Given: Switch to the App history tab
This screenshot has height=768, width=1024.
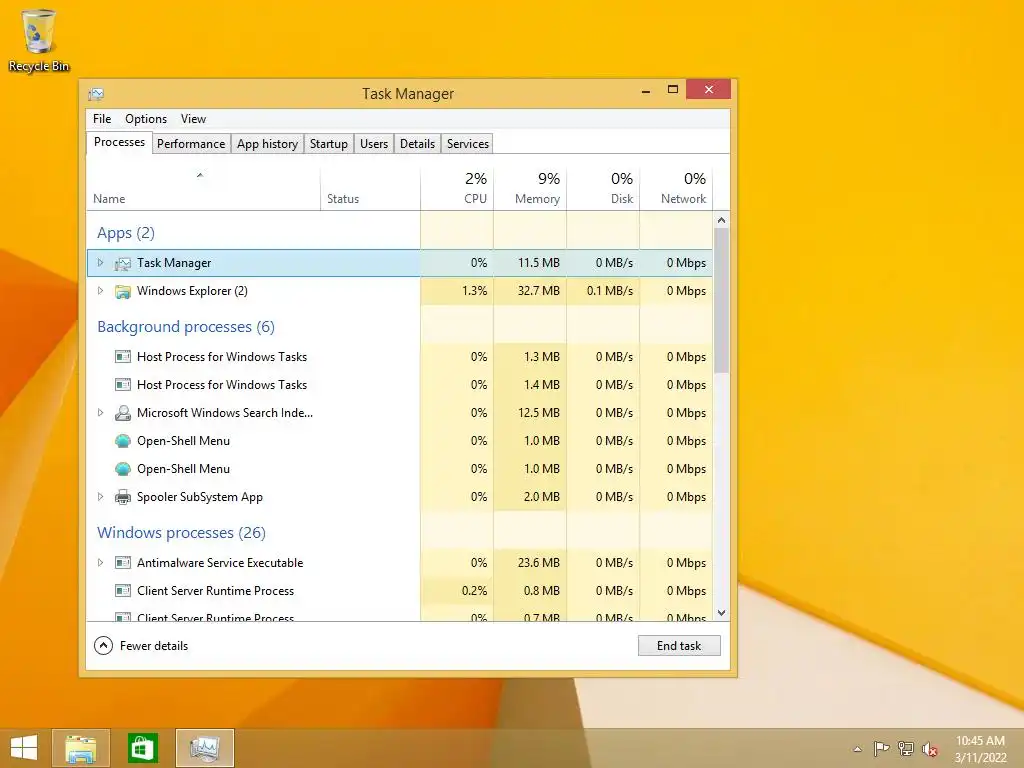Looking at the screenshot, I should [x=267, y=144].
